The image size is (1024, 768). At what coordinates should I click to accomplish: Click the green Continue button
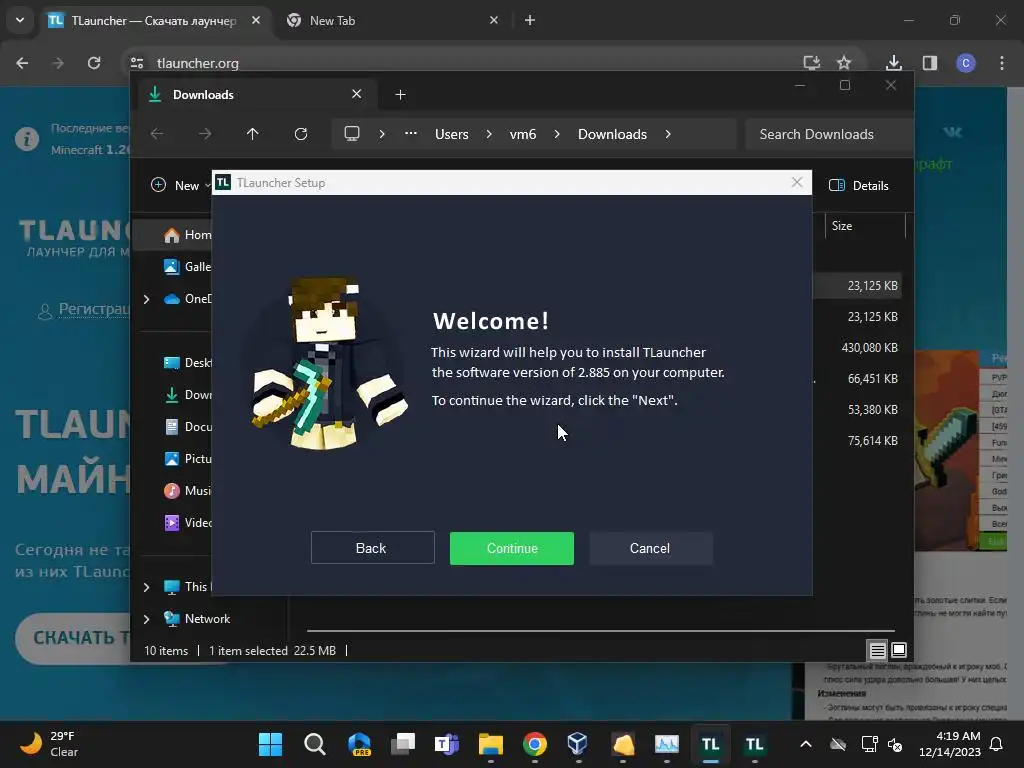(511, 548)
